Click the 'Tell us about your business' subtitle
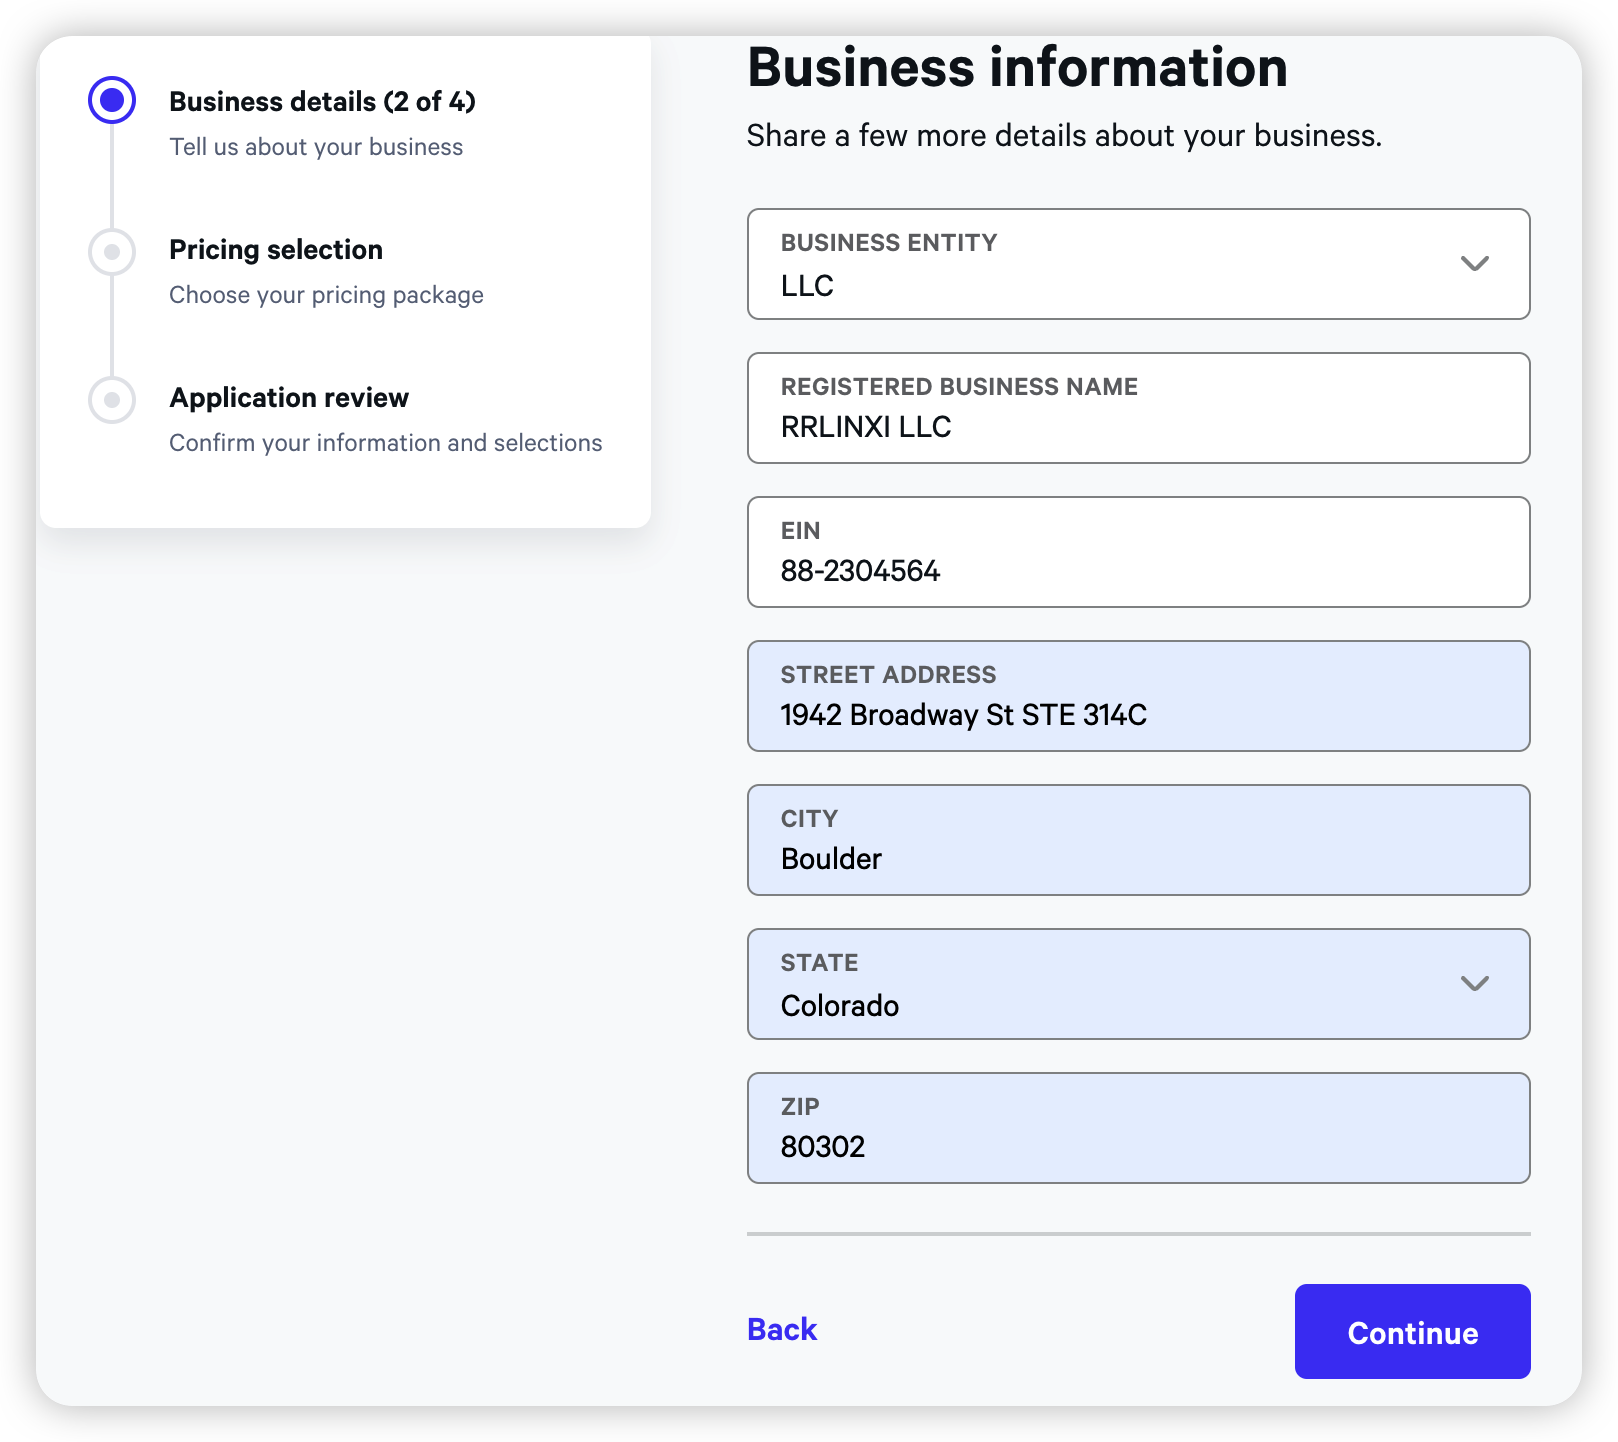The image size is (1618, 1442). pyautogui.click(x=316, y=147)
